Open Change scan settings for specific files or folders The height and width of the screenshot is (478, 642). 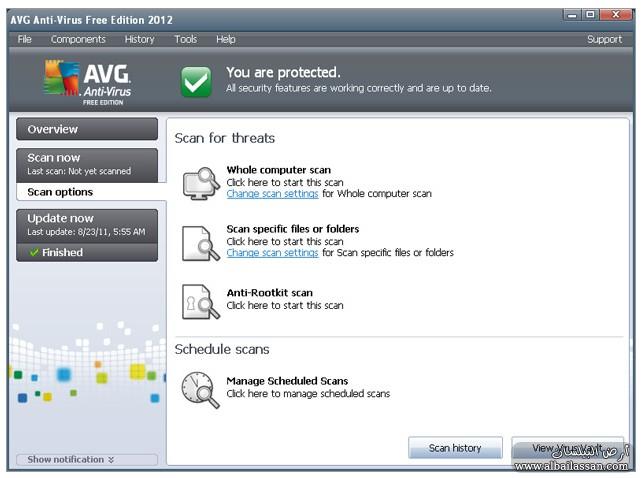click(x=272, y=253)
